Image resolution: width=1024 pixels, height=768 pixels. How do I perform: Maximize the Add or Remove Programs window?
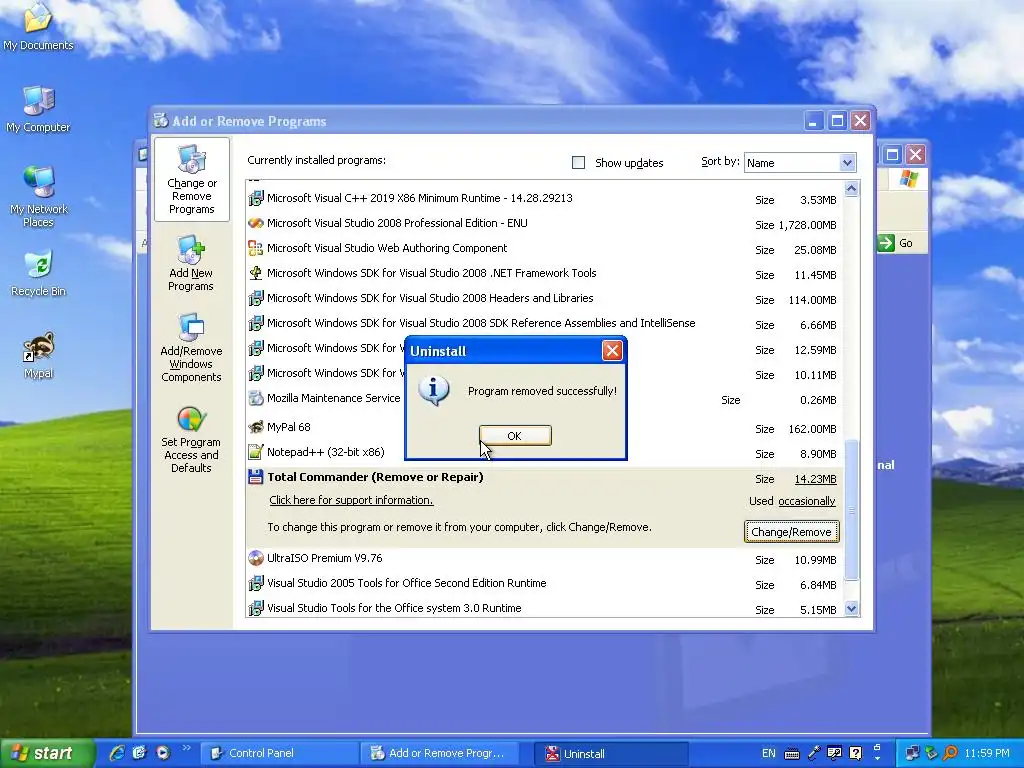tap(837, 121)
